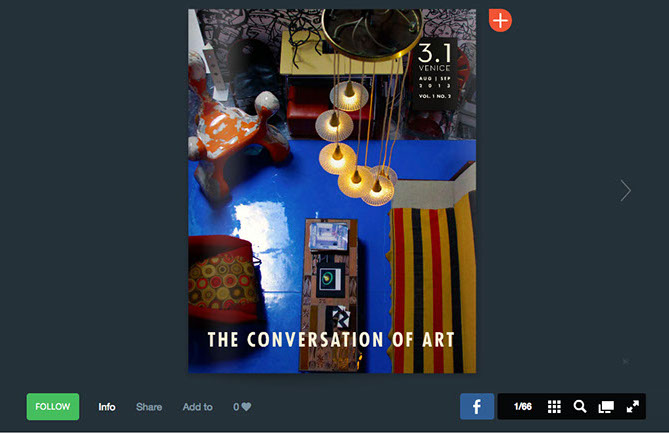Image resolution: width=669 pixels, height=433 pixels.
Task: Show all pages with grid icon
Action: point(554,407)
